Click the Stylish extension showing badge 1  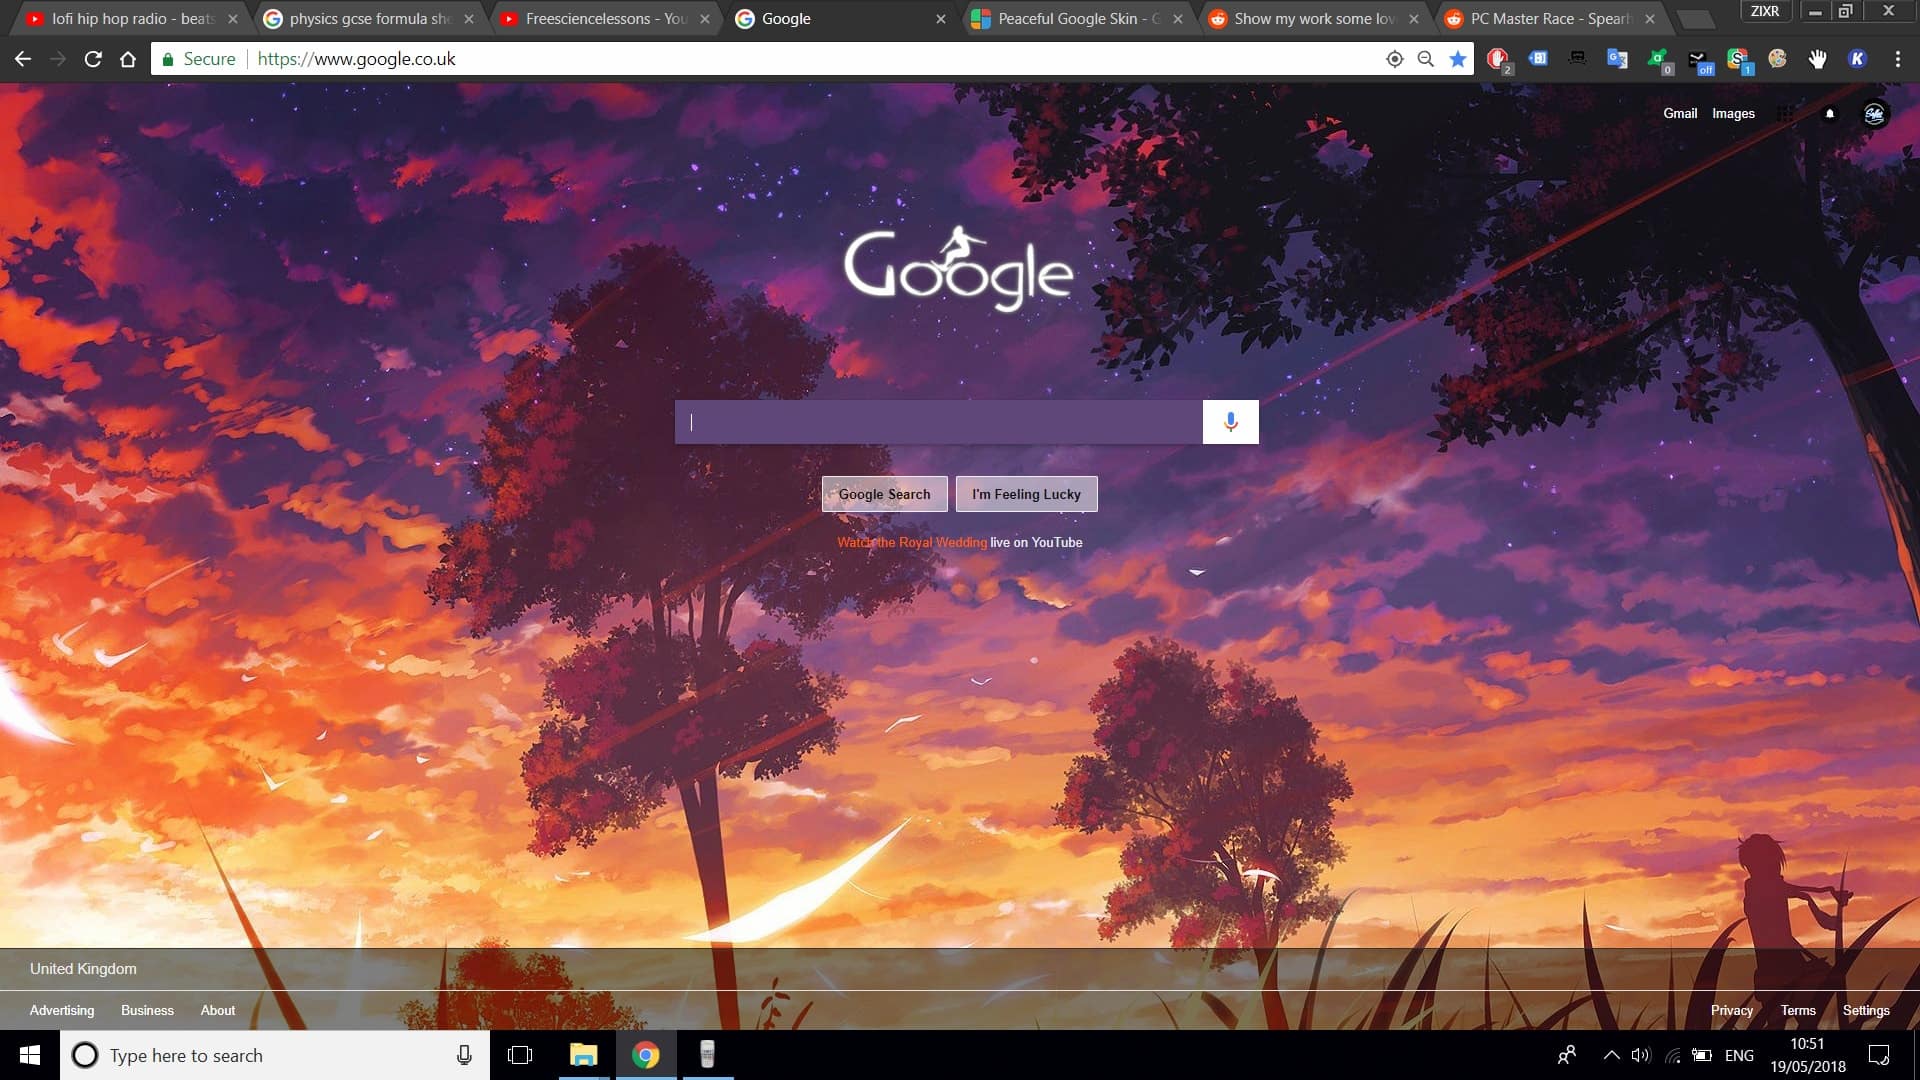(x=1737, y=58)
